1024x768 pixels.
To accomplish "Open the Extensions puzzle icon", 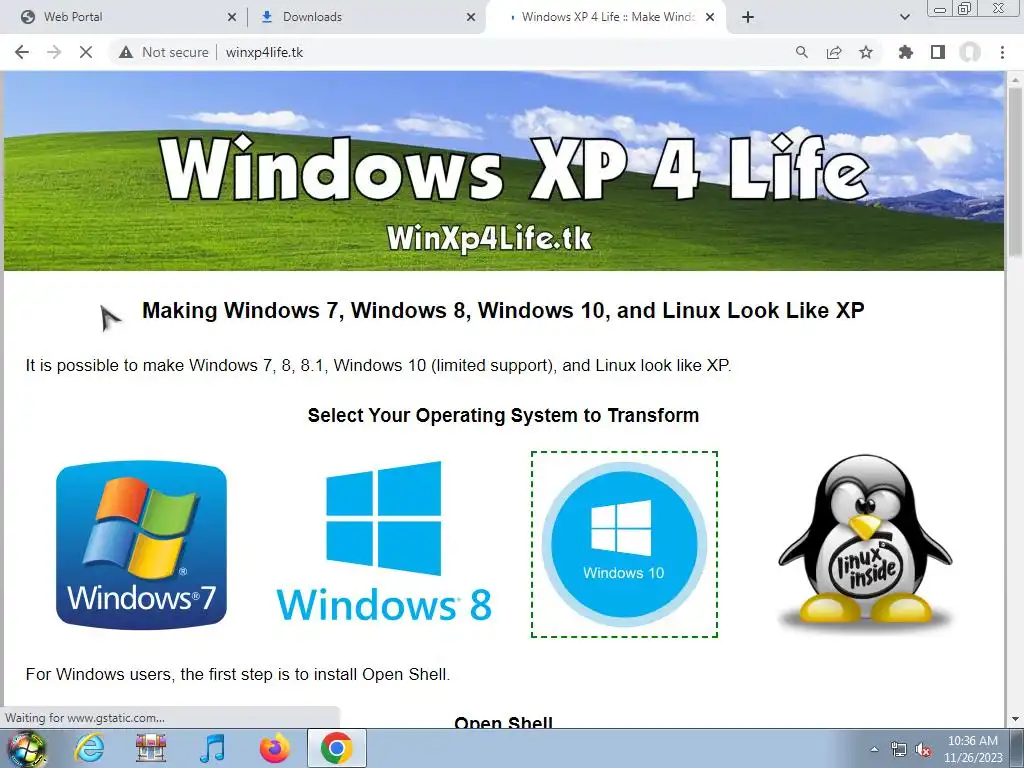I will point(905,52).
